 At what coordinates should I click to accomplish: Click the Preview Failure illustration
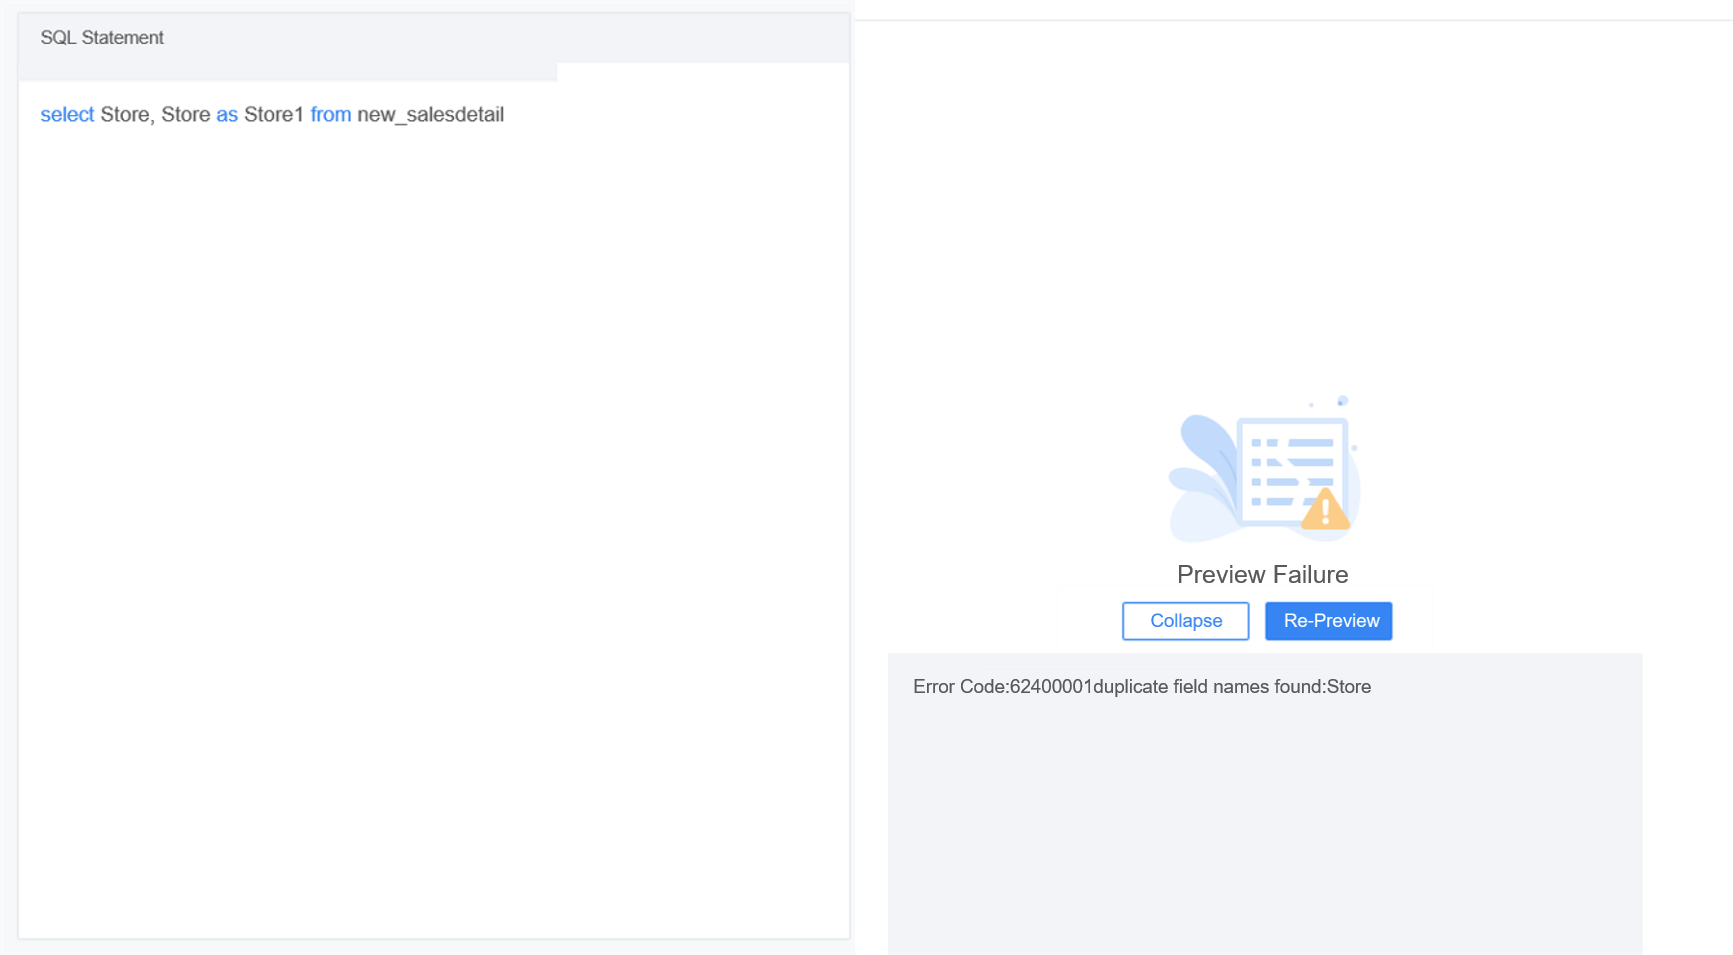click(1262, 468)
